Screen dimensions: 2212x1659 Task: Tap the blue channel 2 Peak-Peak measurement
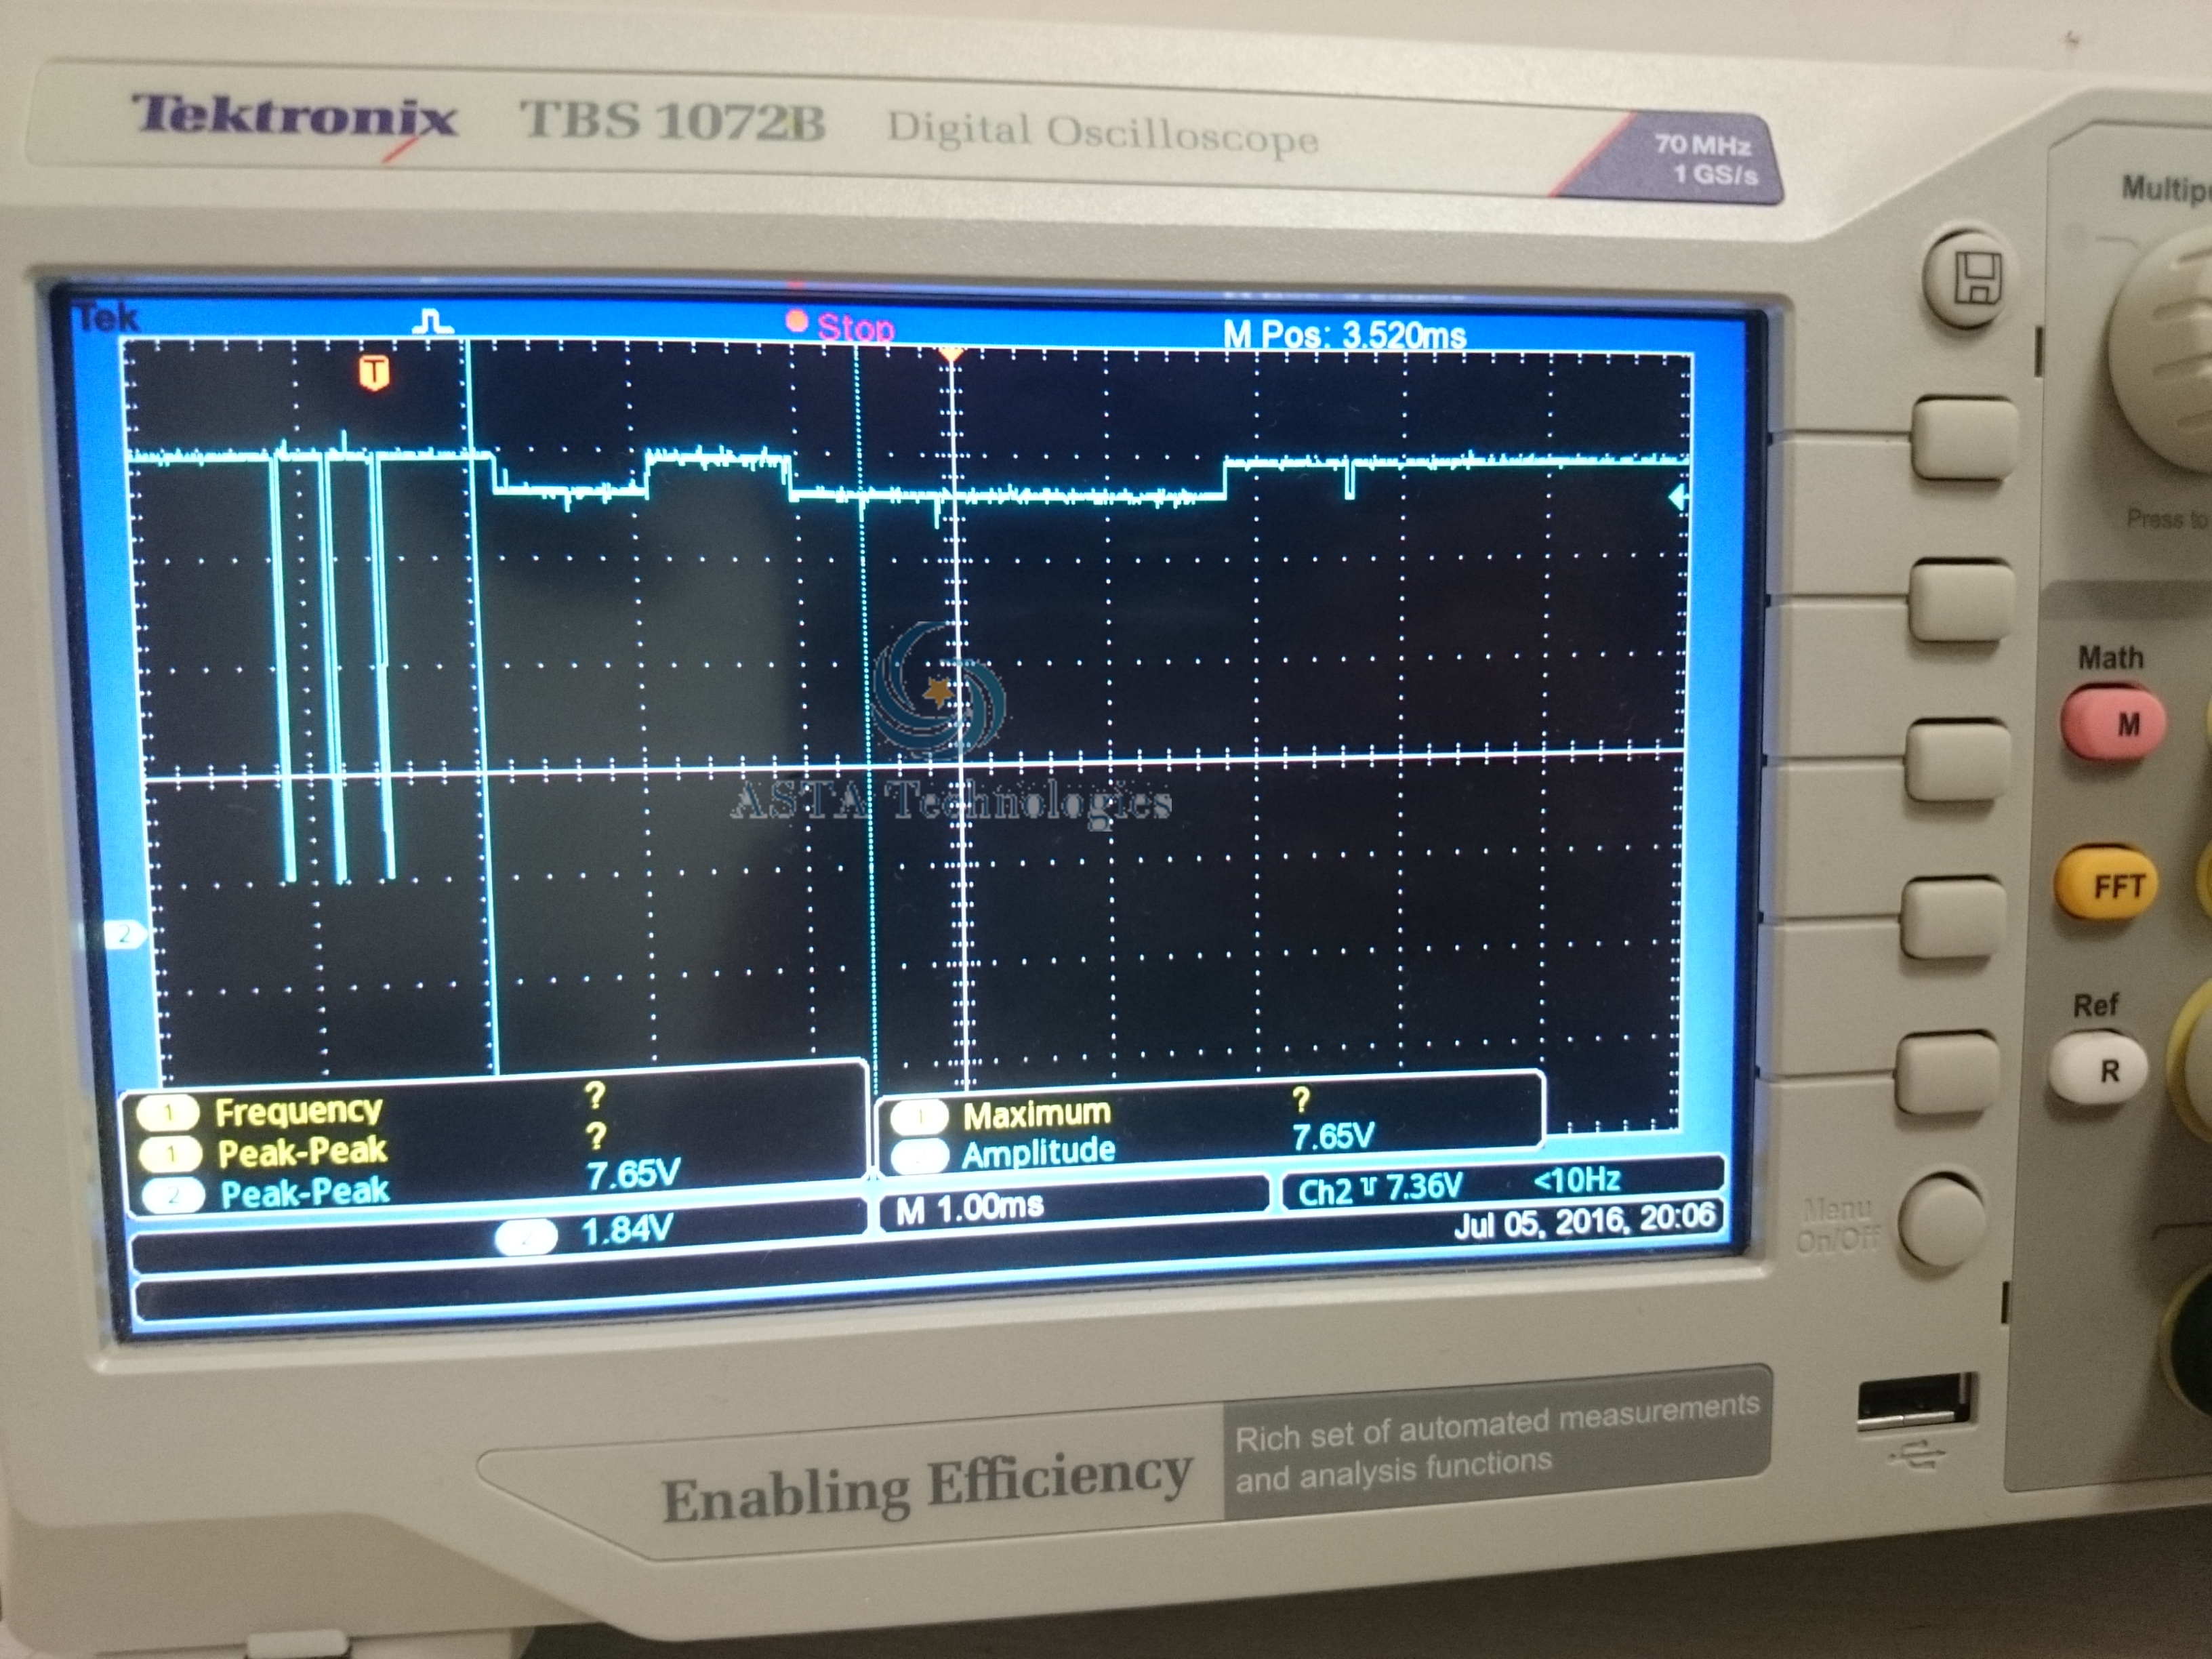click(305, 1193)
